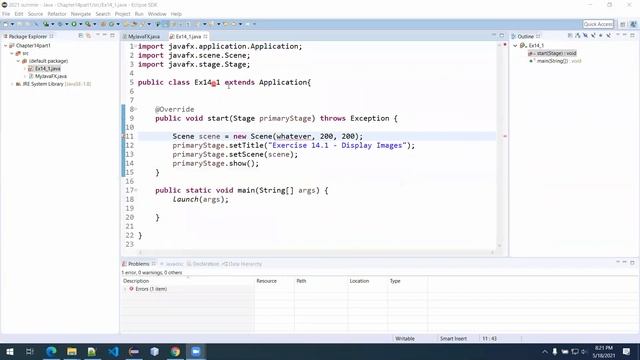This screenshot has width=640, height=360.
Task: Click the error mark in editor overview ruler
Action: click(504, 136)
